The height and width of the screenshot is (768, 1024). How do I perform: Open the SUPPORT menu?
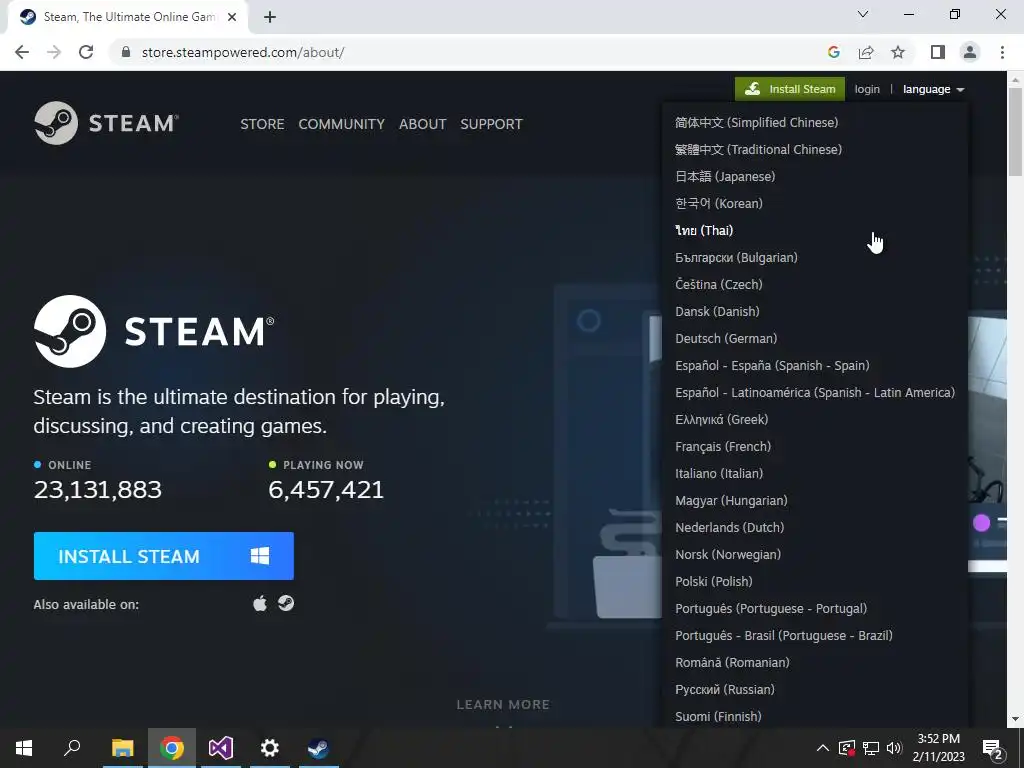coord(491,124)
